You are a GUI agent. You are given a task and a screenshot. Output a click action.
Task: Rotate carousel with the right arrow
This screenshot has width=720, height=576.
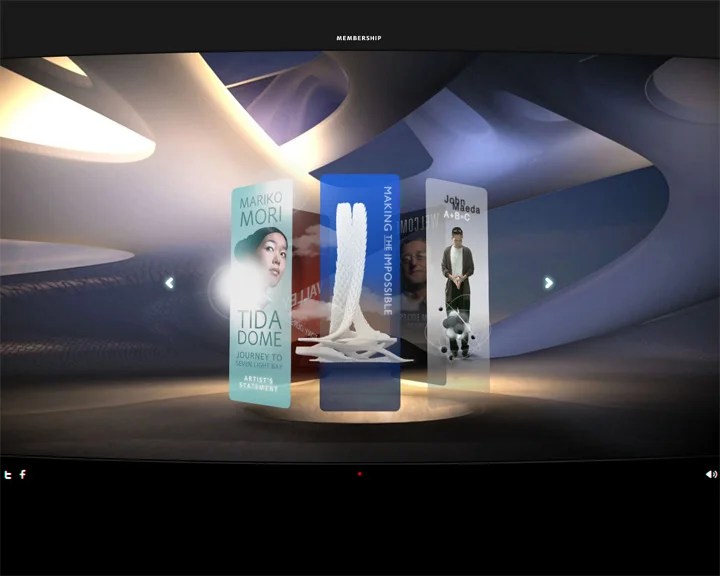coord(549,282)
